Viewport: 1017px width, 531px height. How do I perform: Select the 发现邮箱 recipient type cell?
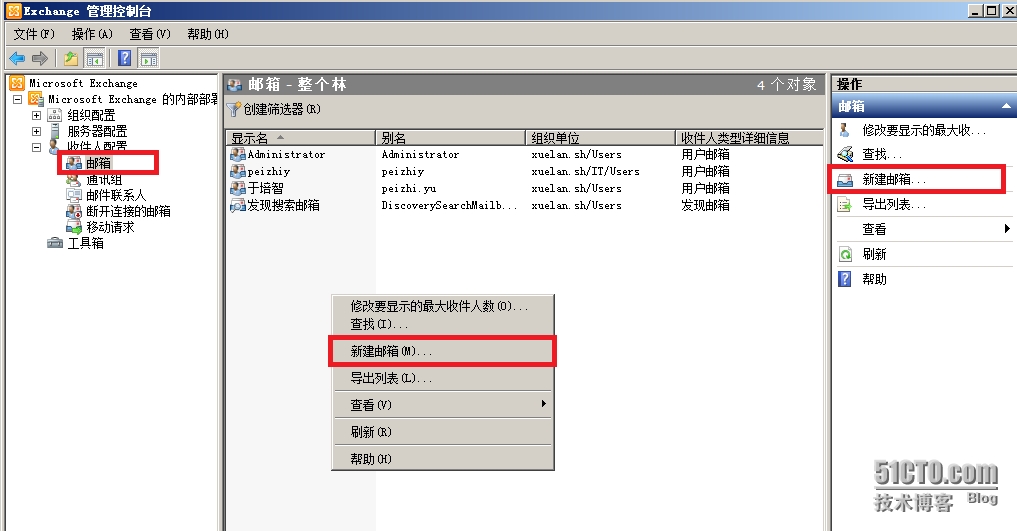pyautogui.click(x=705, y=206)
